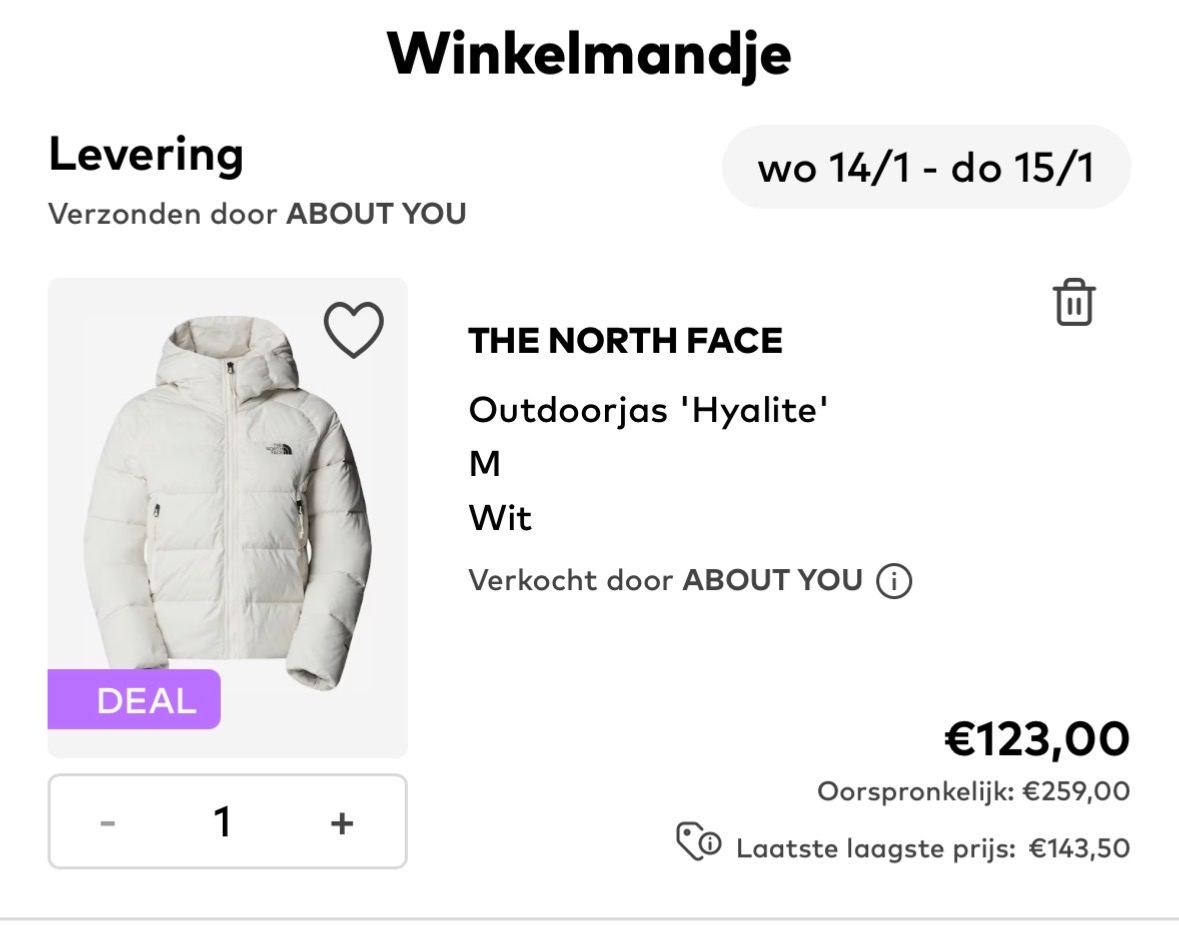This screenshot has width=1179, height=935.
Task: Tap the plus icon to increase quantity
Action: coord(342,821)
